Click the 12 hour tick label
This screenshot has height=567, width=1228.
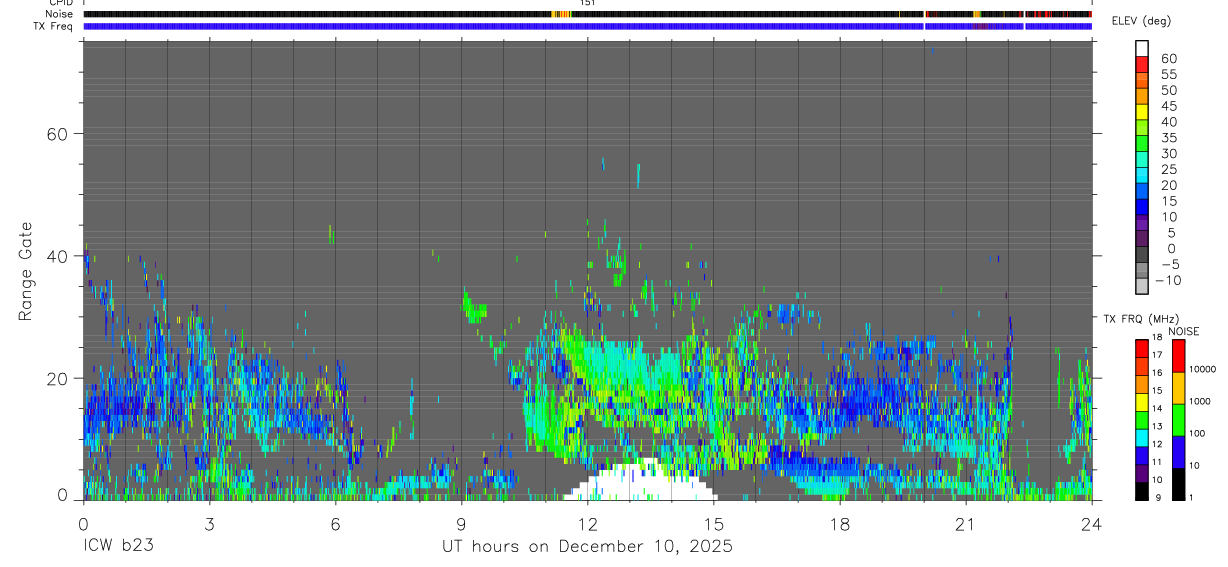[587, 524]
